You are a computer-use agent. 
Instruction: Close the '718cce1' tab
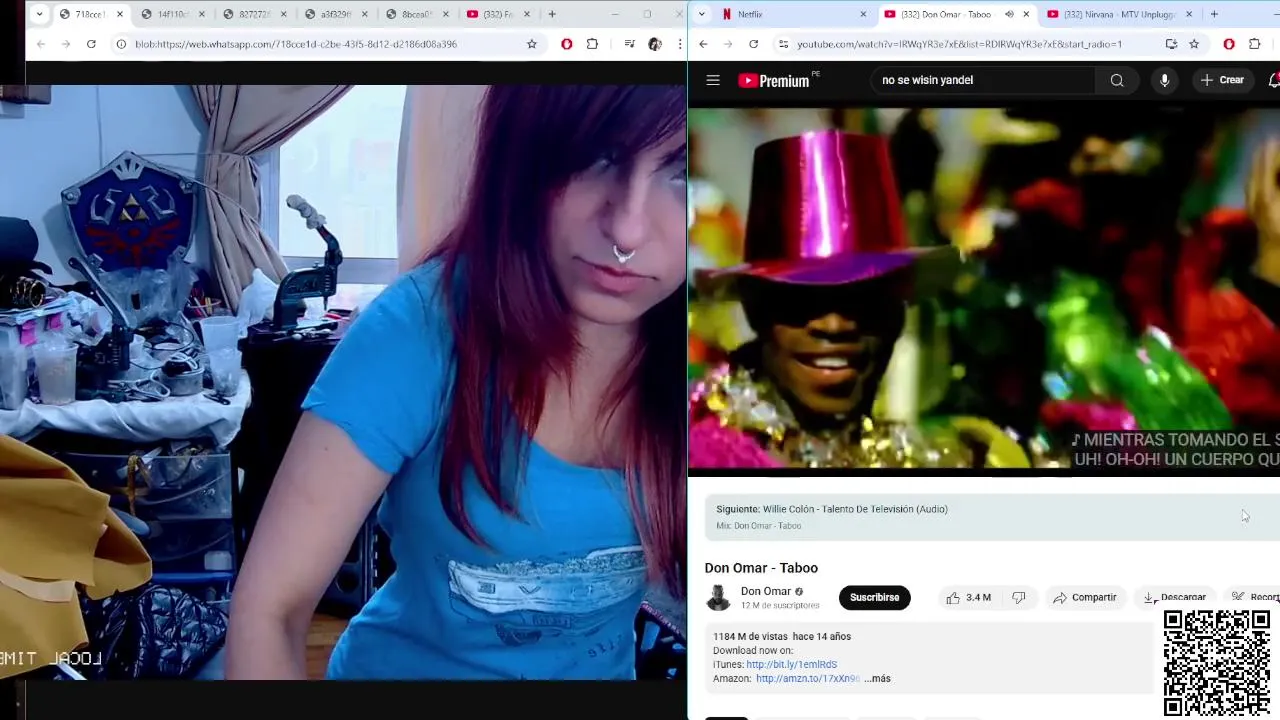click(120, 14)
